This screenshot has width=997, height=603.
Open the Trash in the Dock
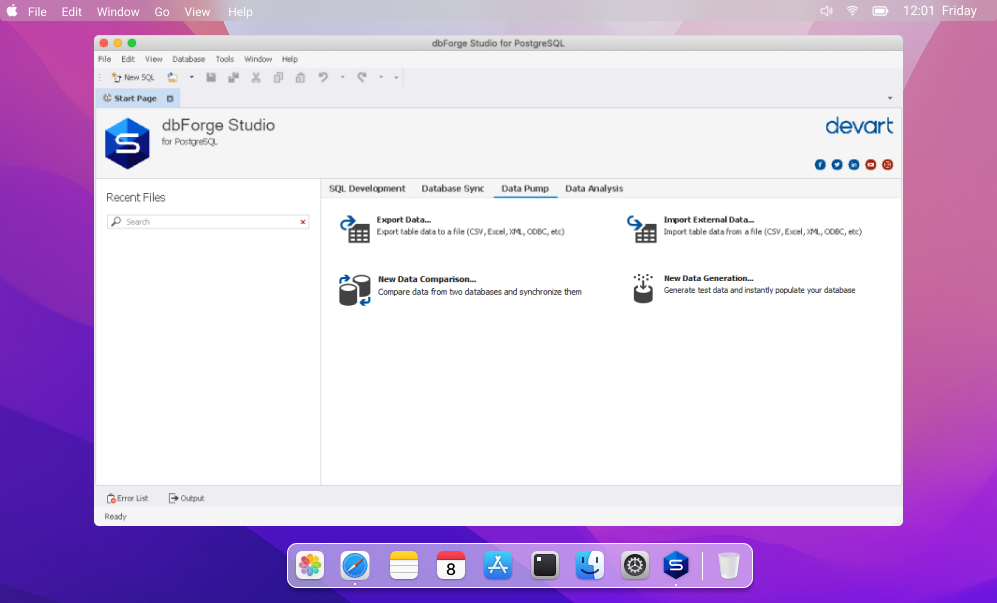[729, 565]
